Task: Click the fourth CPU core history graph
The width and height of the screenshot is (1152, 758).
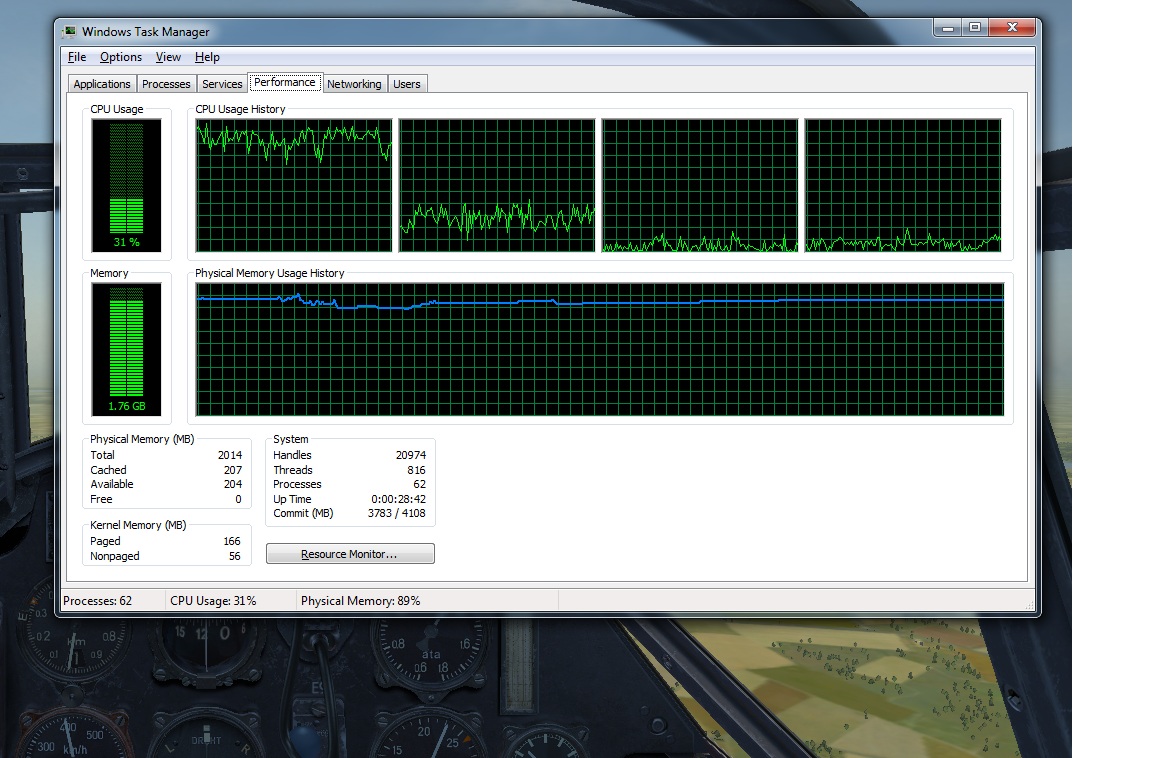Action: pos(903,186)
